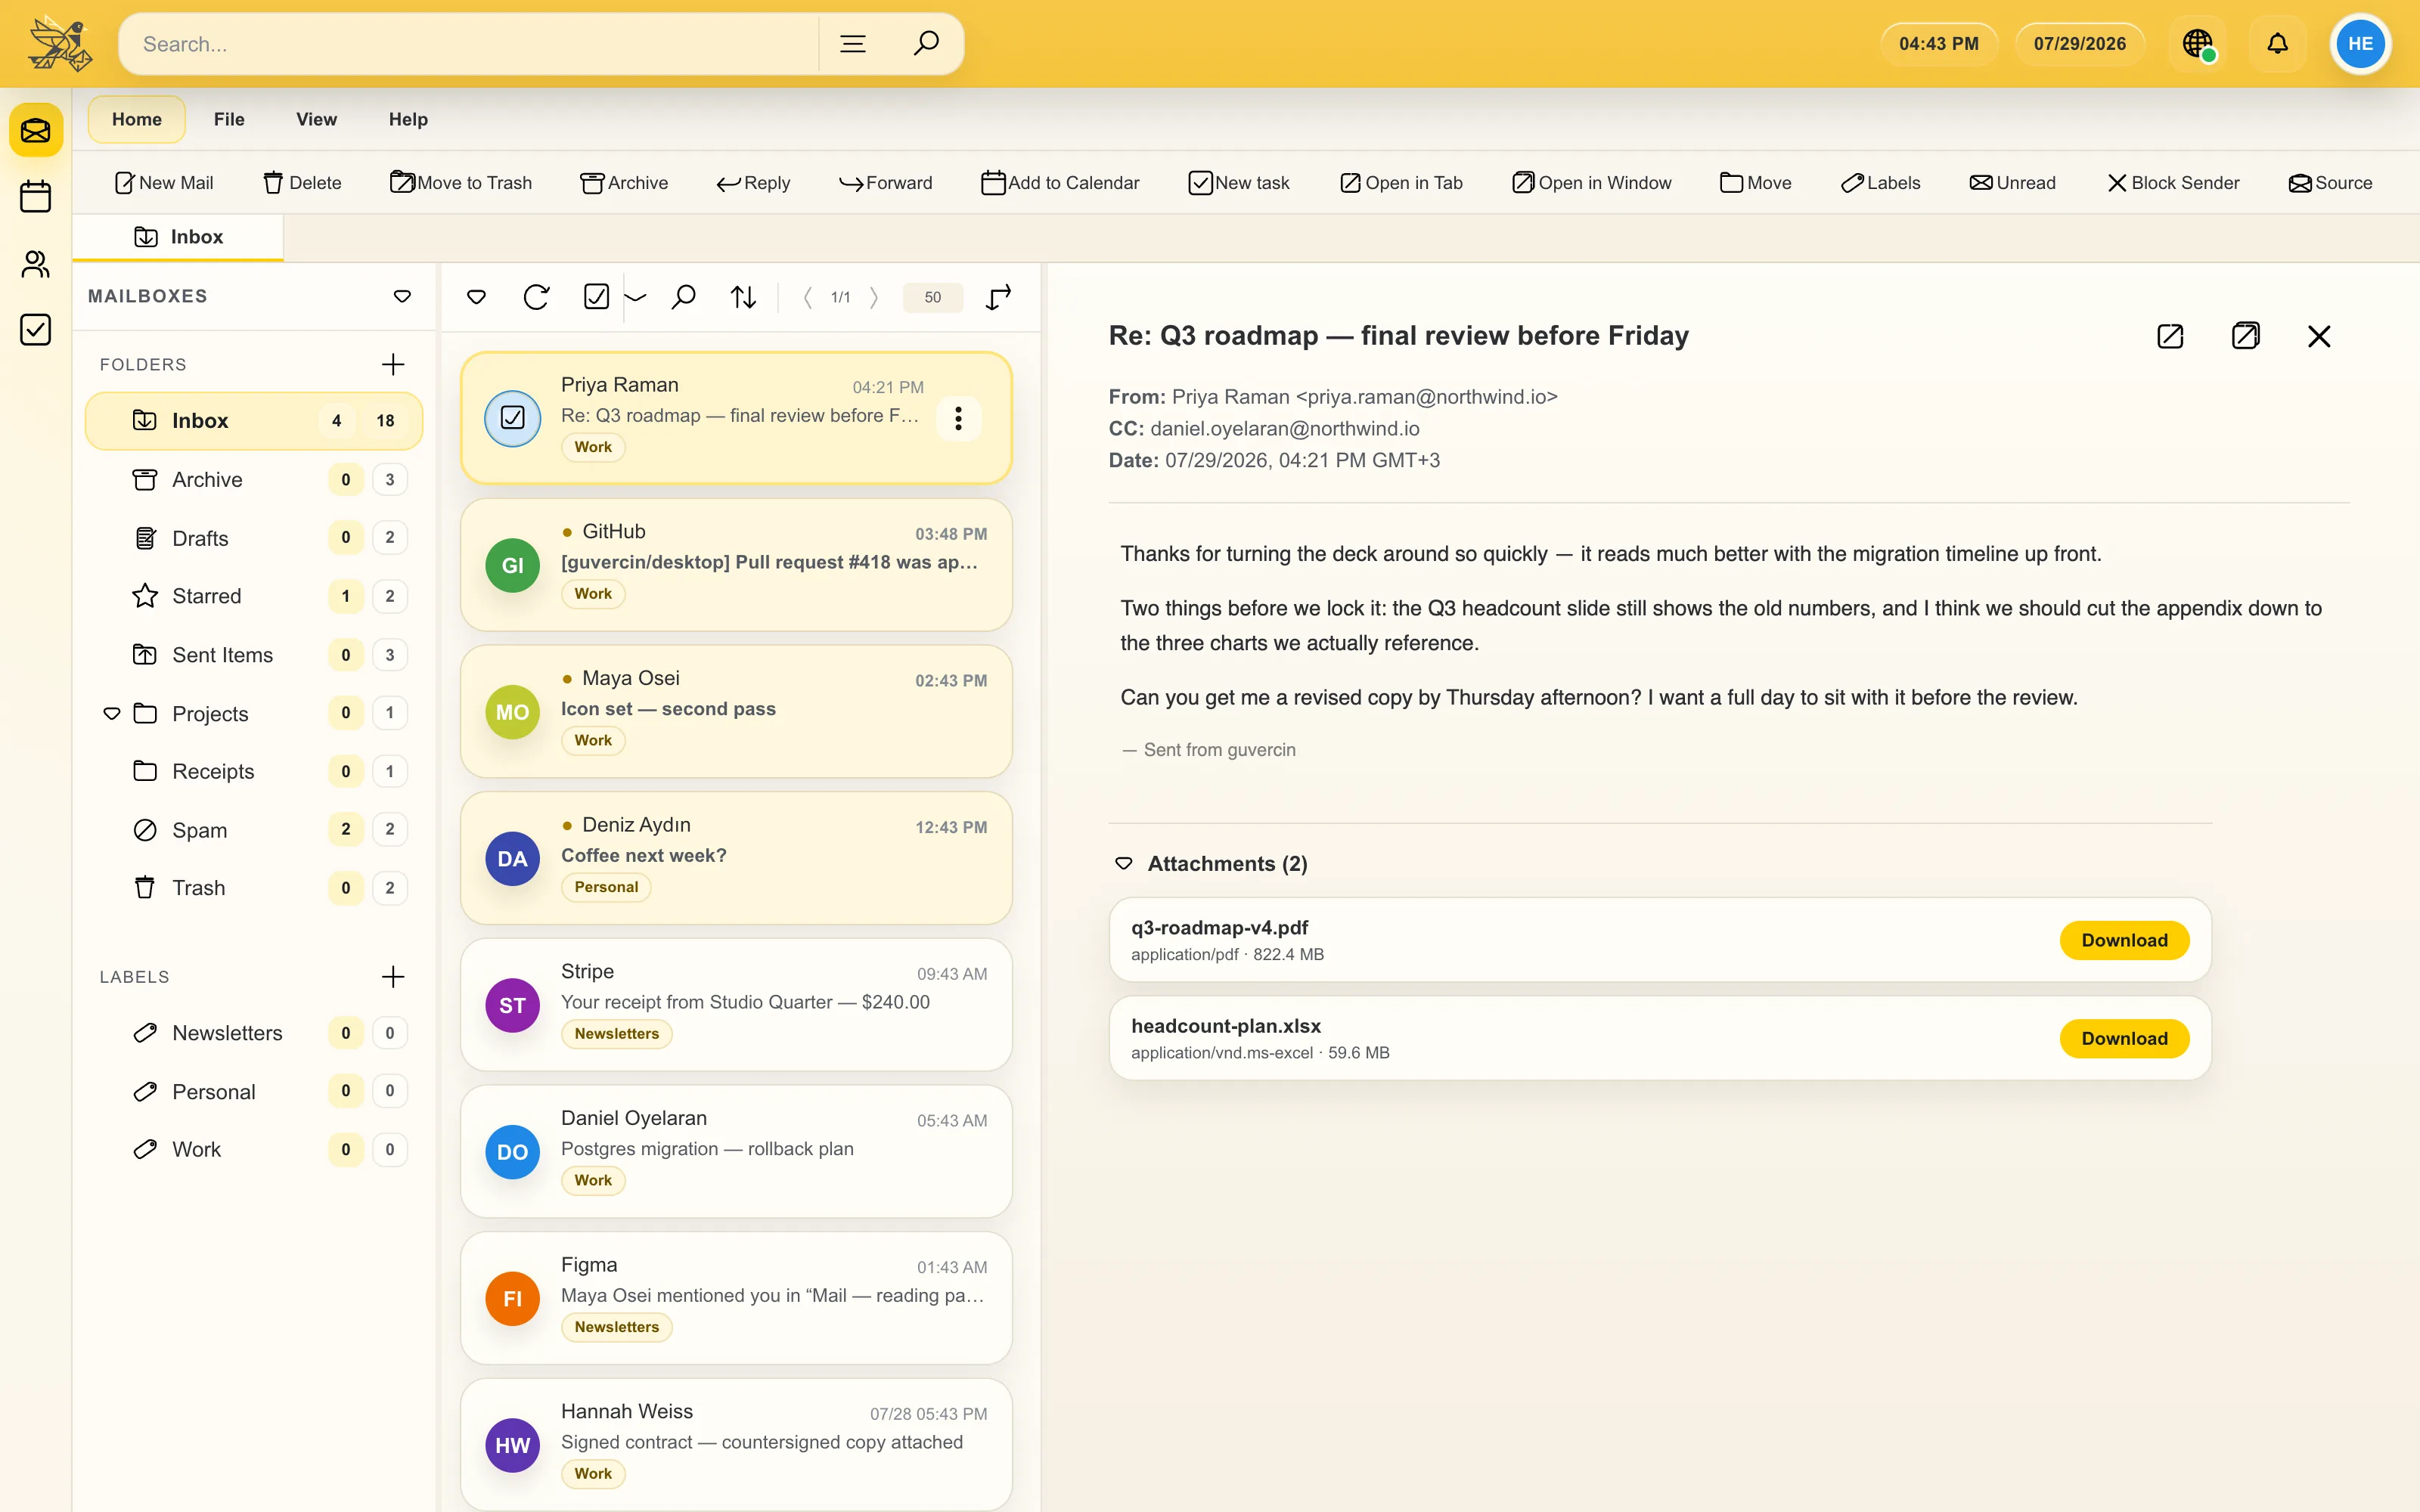Toggle select all messages checkbox
The image size is (2420, 1512).
[x=596, y=297]
